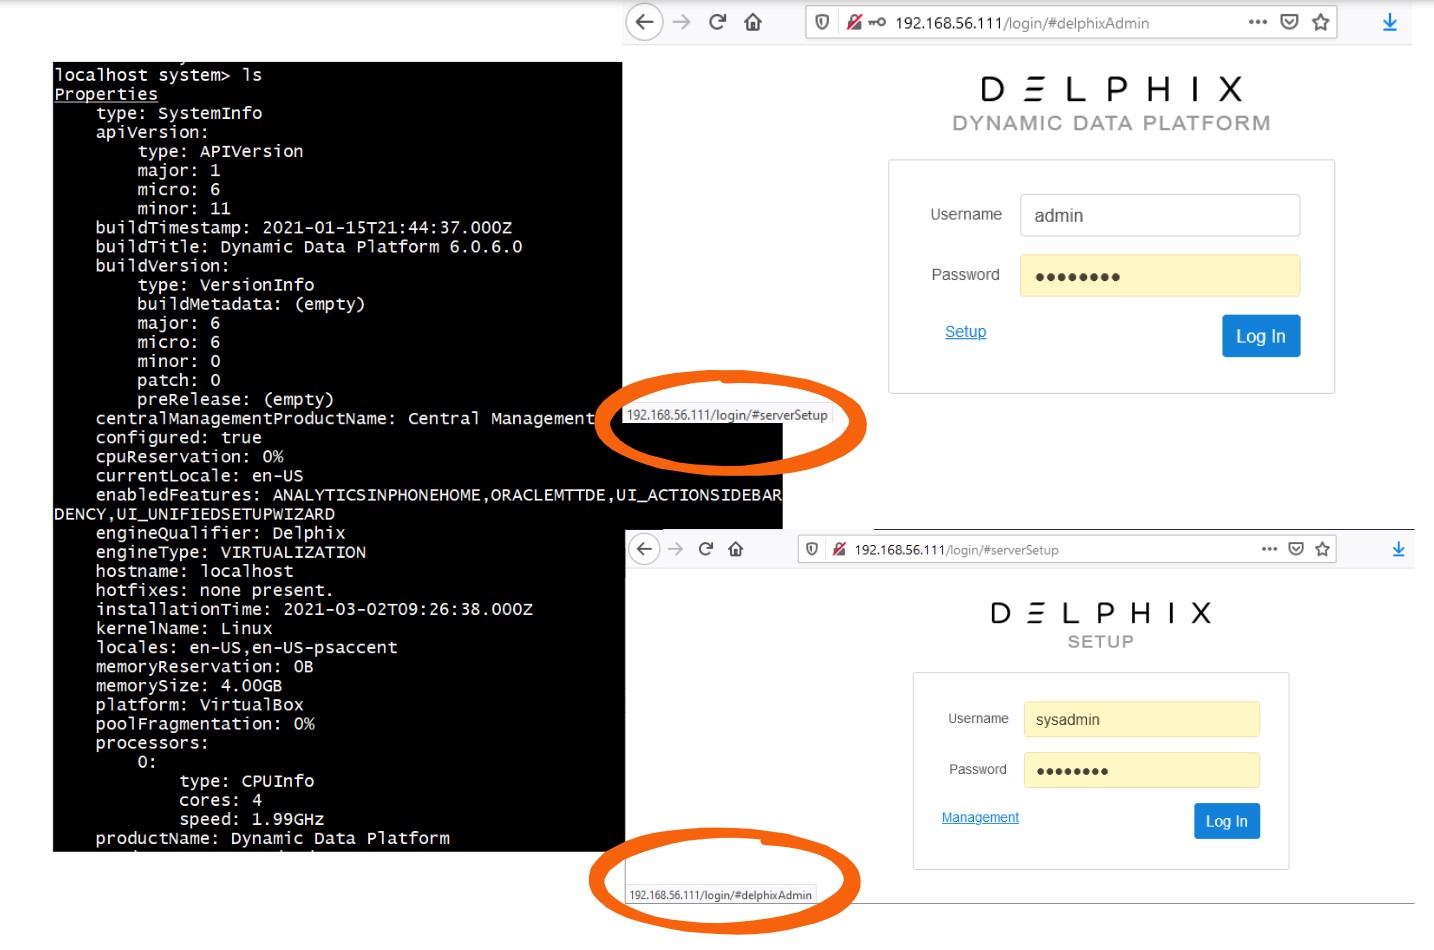Viewport: 1434px width, 950px height.
Task: Reload the delphixAdmin login page
Action: tap(717, 22)
